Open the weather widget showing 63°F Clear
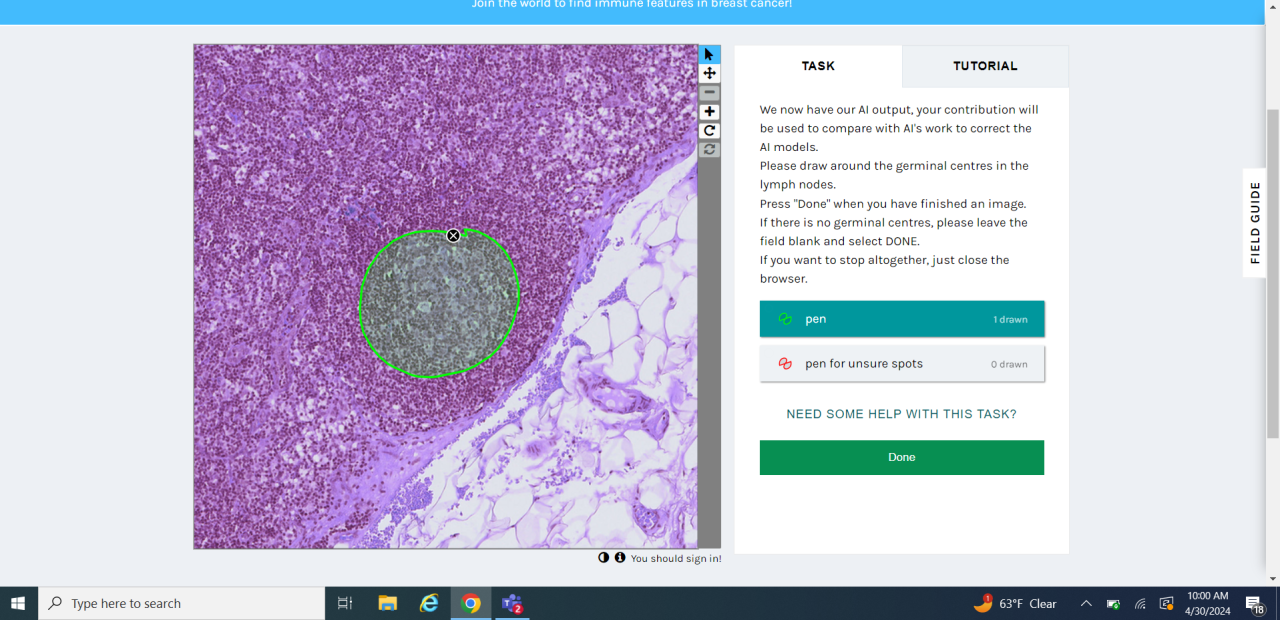Image resolution: width=1280 pixels, height=620 pixels. [x=1015, y=603]
